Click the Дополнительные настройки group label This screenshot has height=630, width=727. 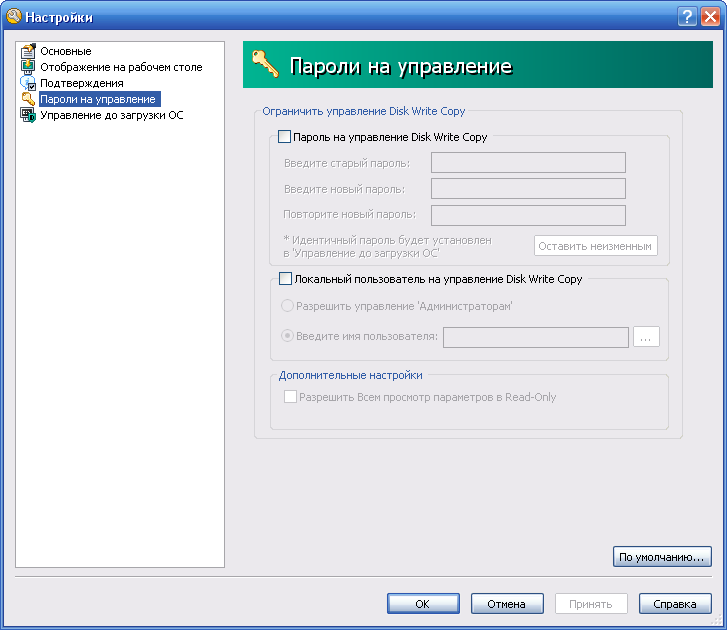coord(351,375)
